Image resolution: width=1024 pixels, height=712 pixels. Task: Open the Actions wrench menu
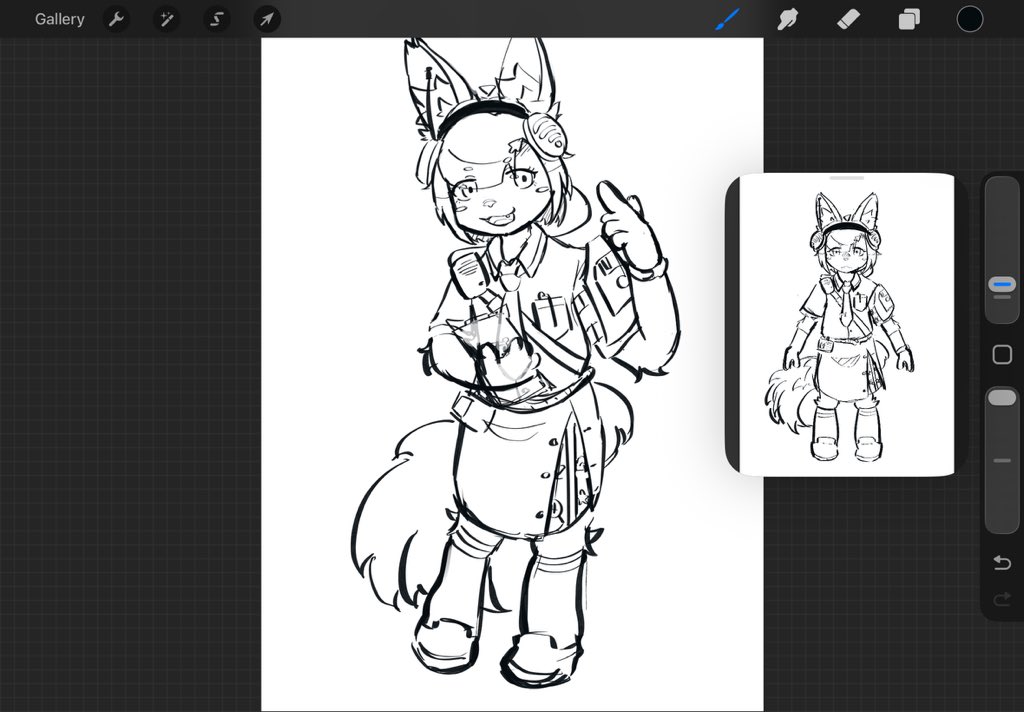(116, 19)
